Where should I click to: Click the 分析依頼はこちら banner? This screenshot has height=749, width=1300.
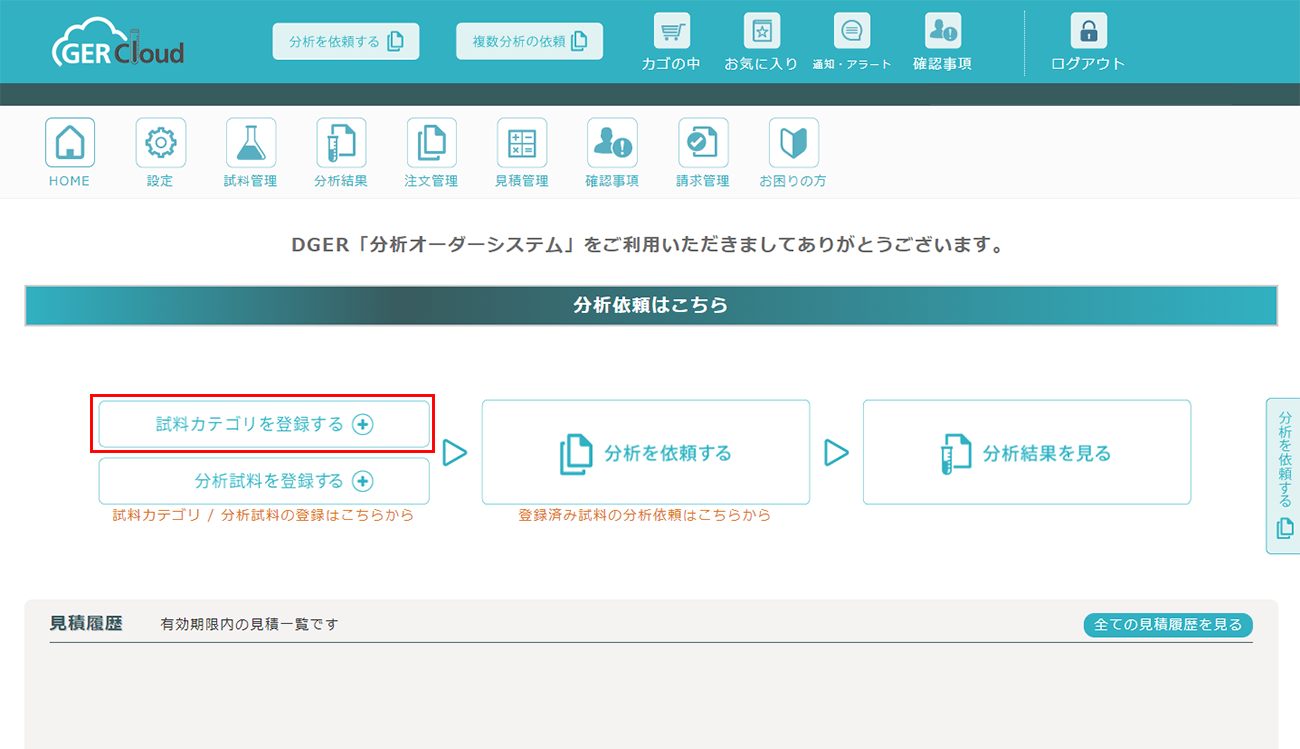click(651, 306)
